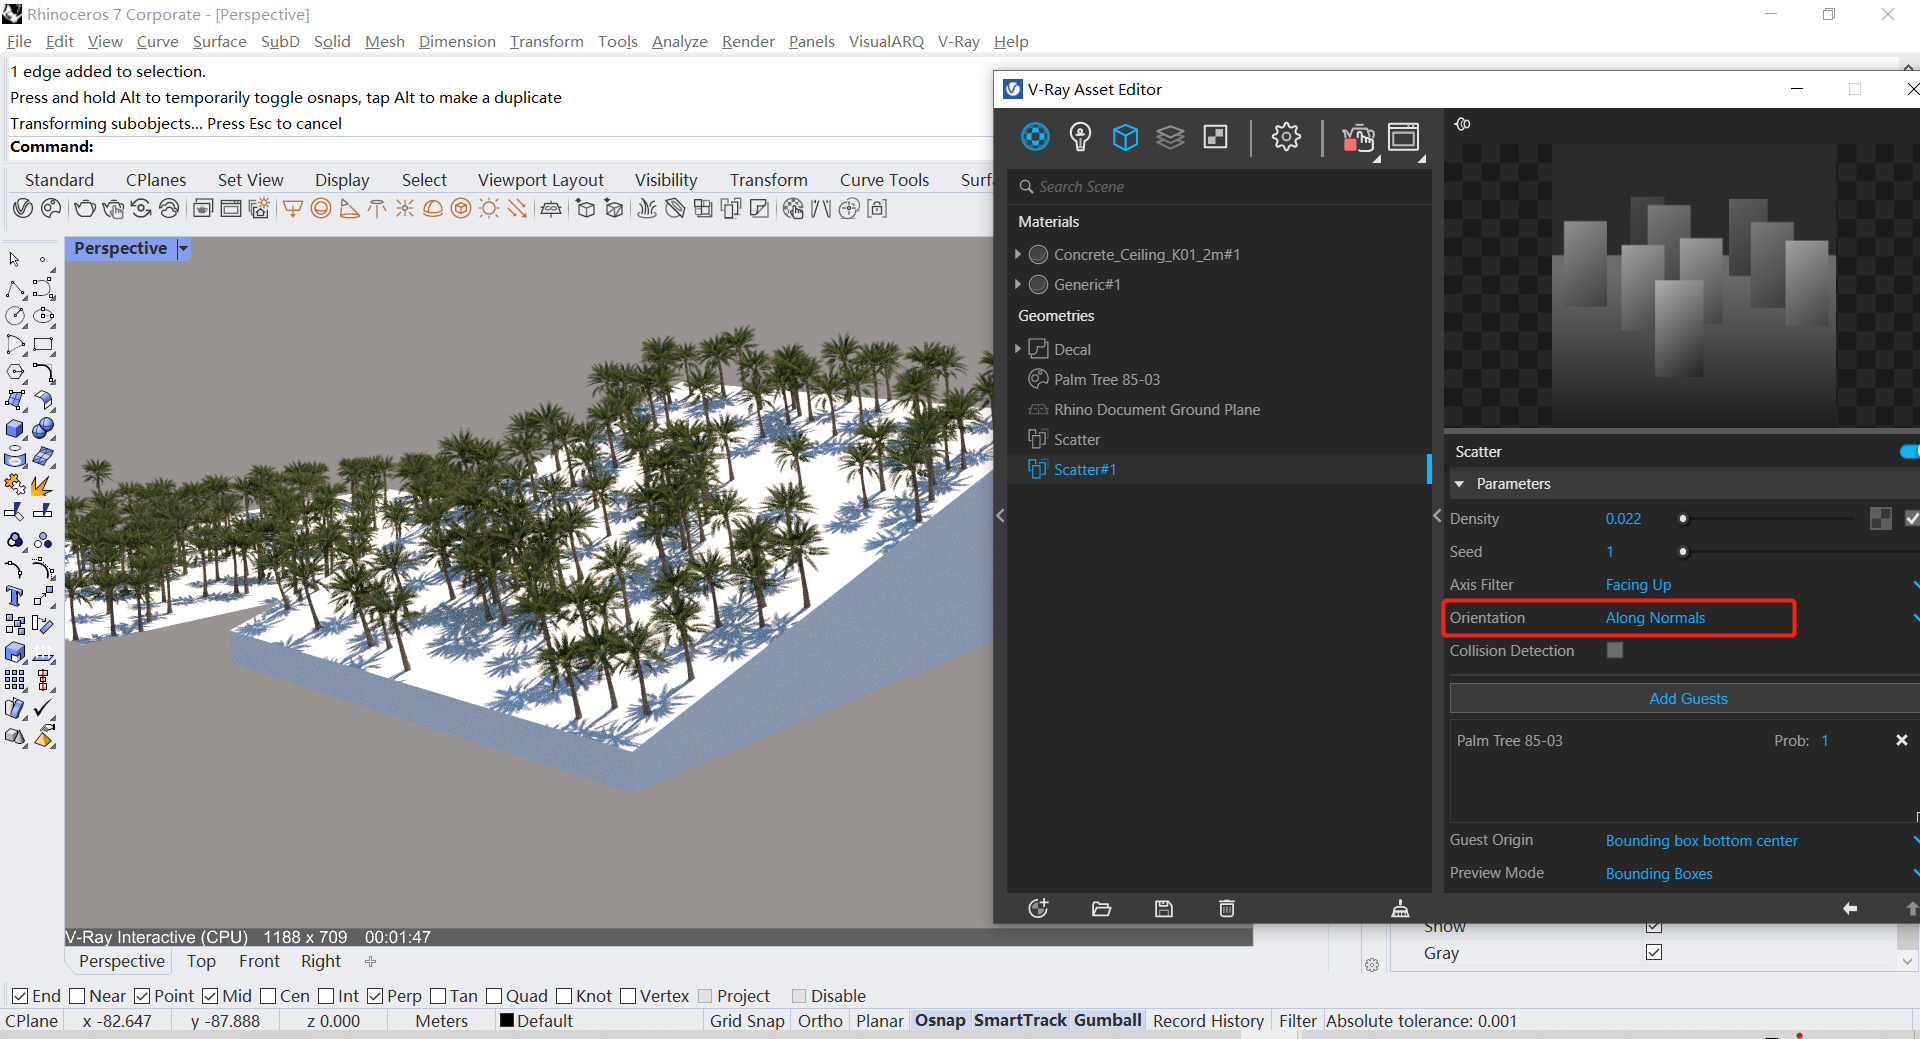
Task: Open the Preview Mode Bounding Boxes dropdown
Action: 1760,874
